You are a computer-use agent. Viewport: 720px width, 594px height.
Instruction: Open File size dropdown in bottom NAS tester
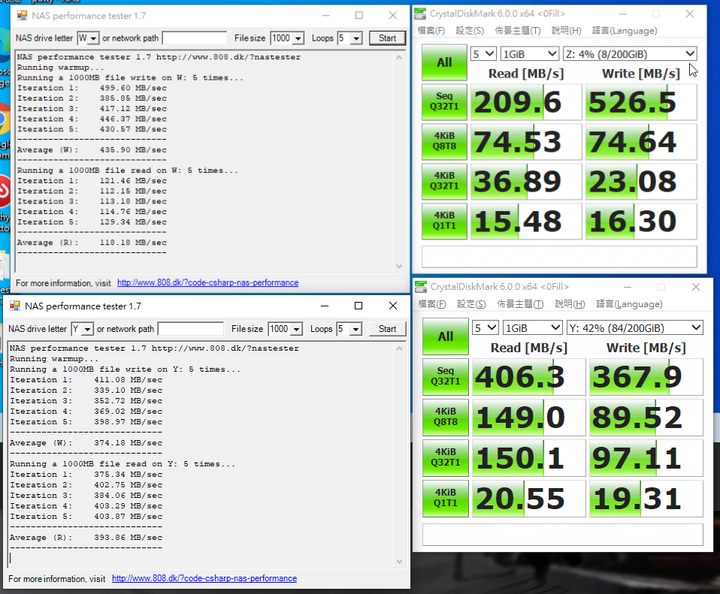(x=297, y=329)
